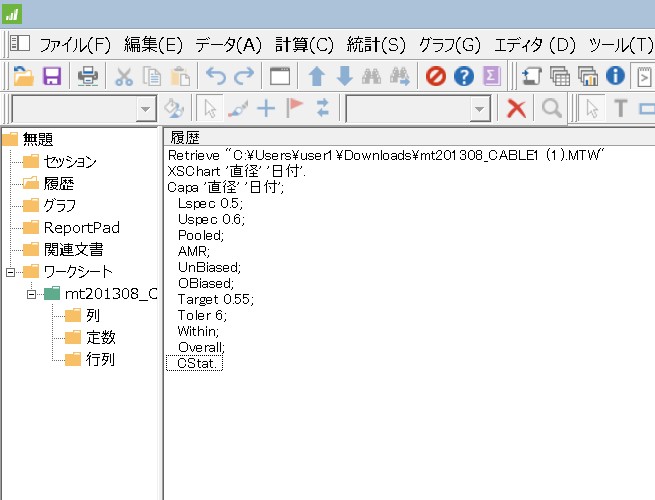Screen dimensions: 655x500
Task: Paste with the clipboard icon
Action: 180,76
